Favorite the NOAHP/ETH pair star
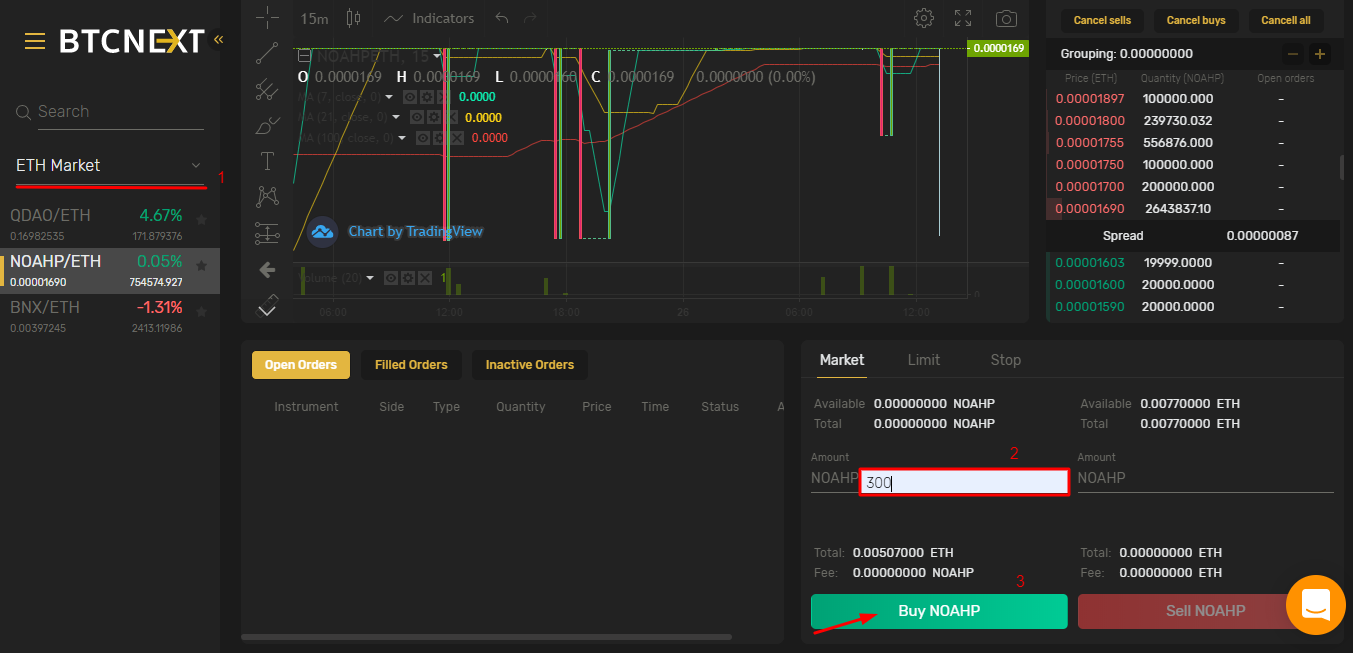The height and width of the screenshot is (653, 1353). pyautogui.click(x=202, y=265)
